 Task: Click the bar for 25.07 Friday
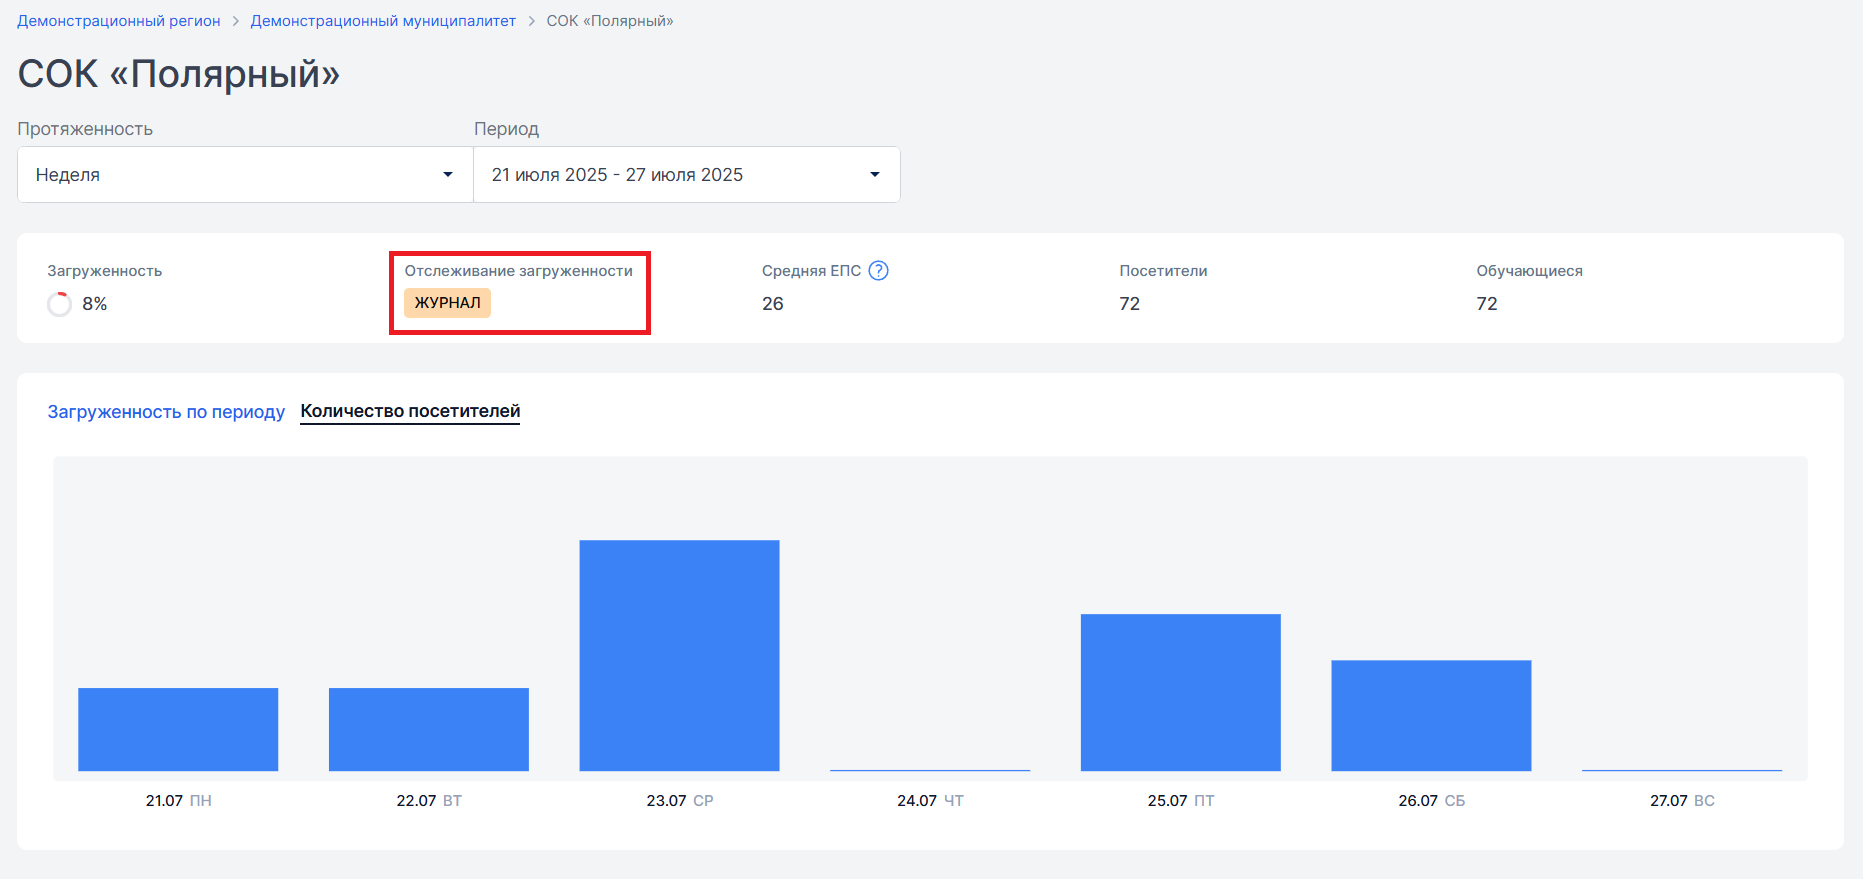tap(1180, 692)
